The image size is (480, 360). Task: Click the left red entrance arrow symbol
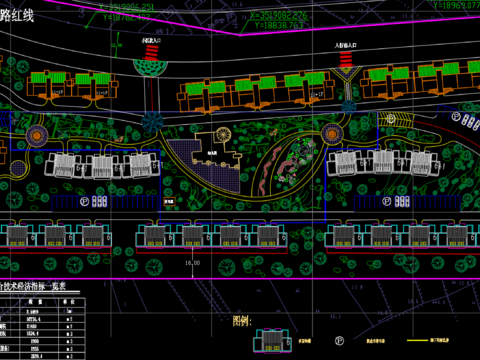point(152,53)
